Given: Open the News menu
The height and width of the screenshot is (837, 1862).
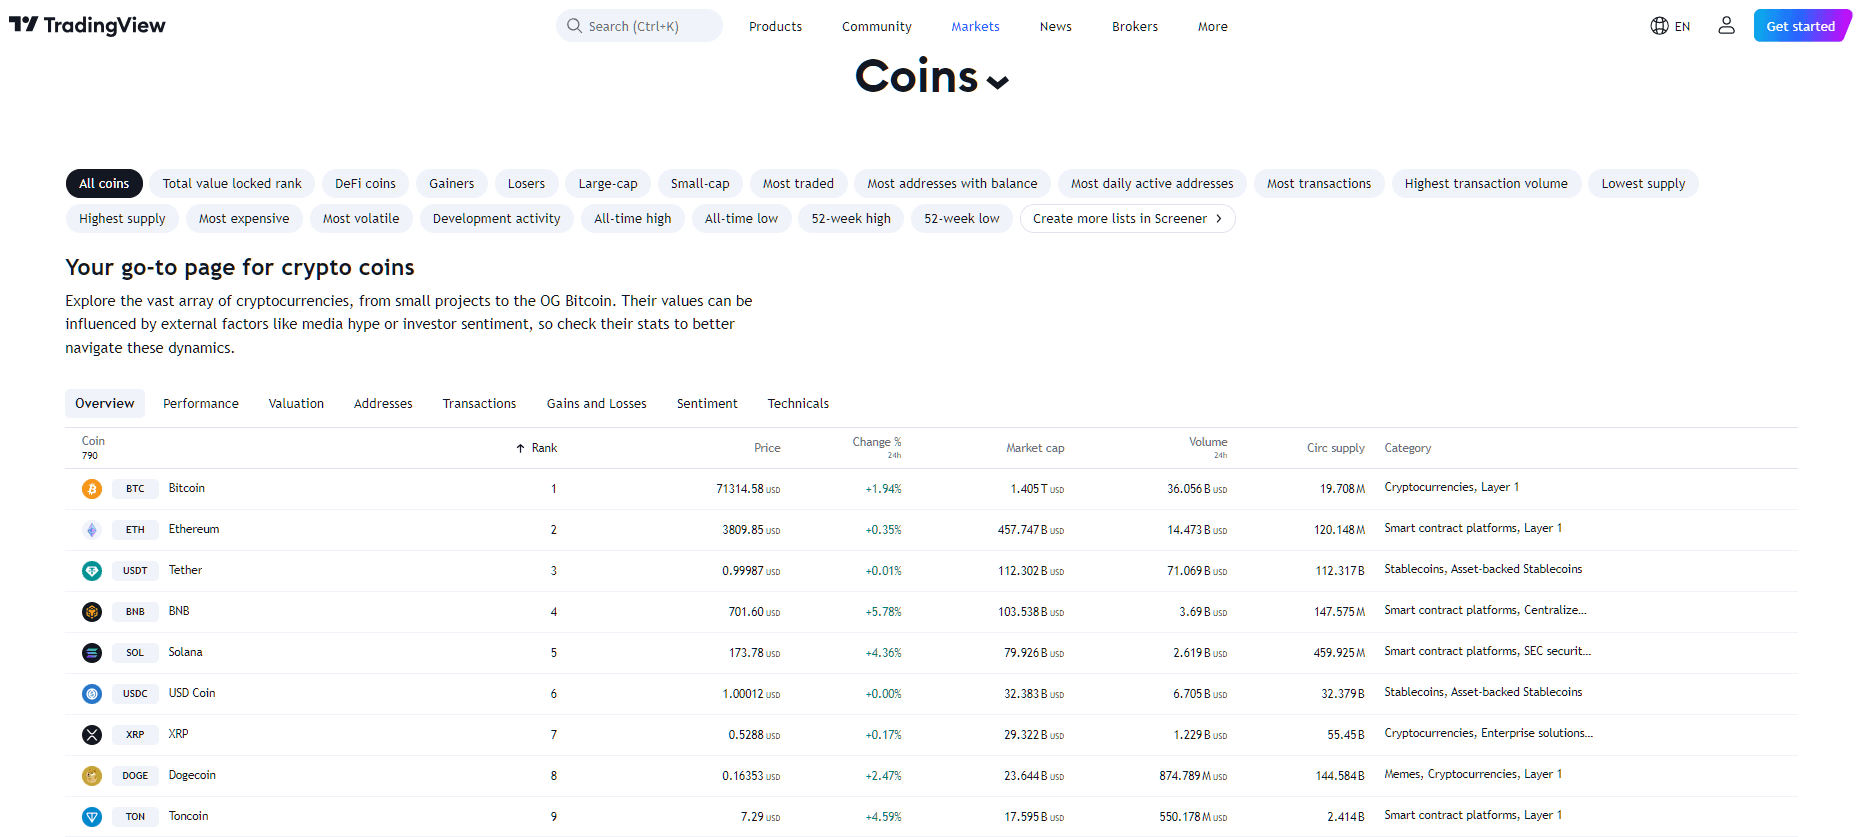Looking at the screenshot, I should pyautogui.click(x=1055, y=27).
